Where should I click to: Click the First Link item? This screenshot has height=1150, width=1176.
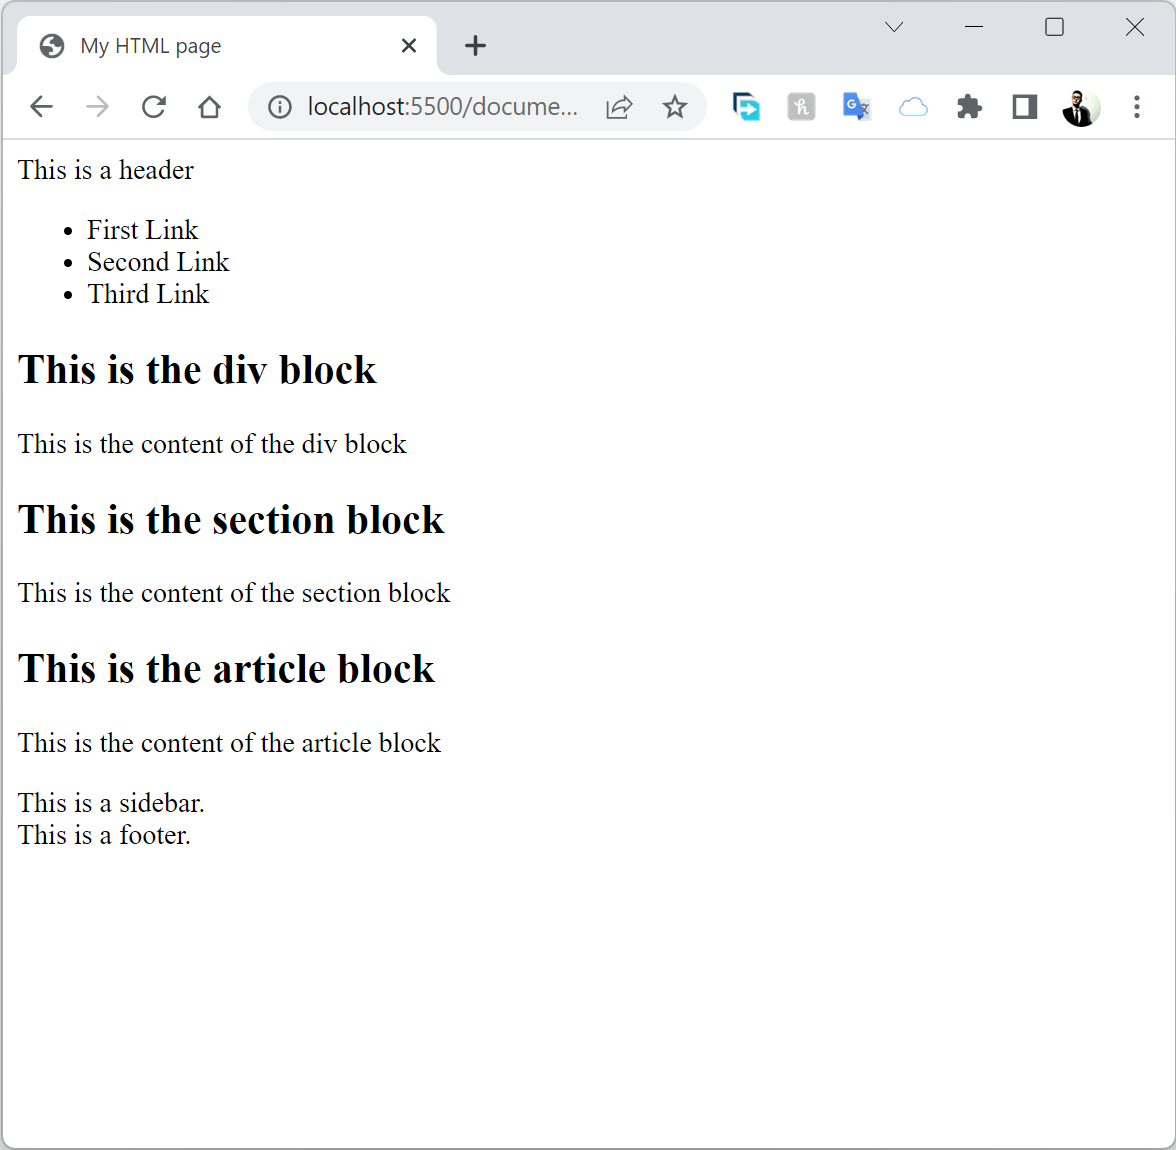pyautogui.click(x=142, y=229)
